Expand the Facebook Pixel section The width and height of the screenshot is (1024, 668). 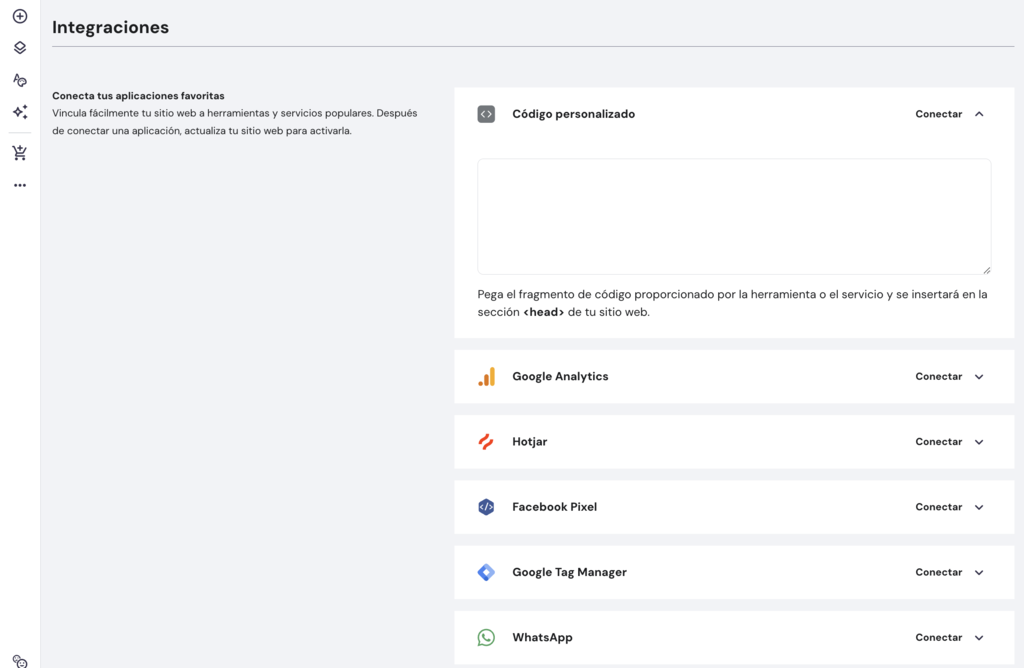pyautogui.click(x=979, y=507)
